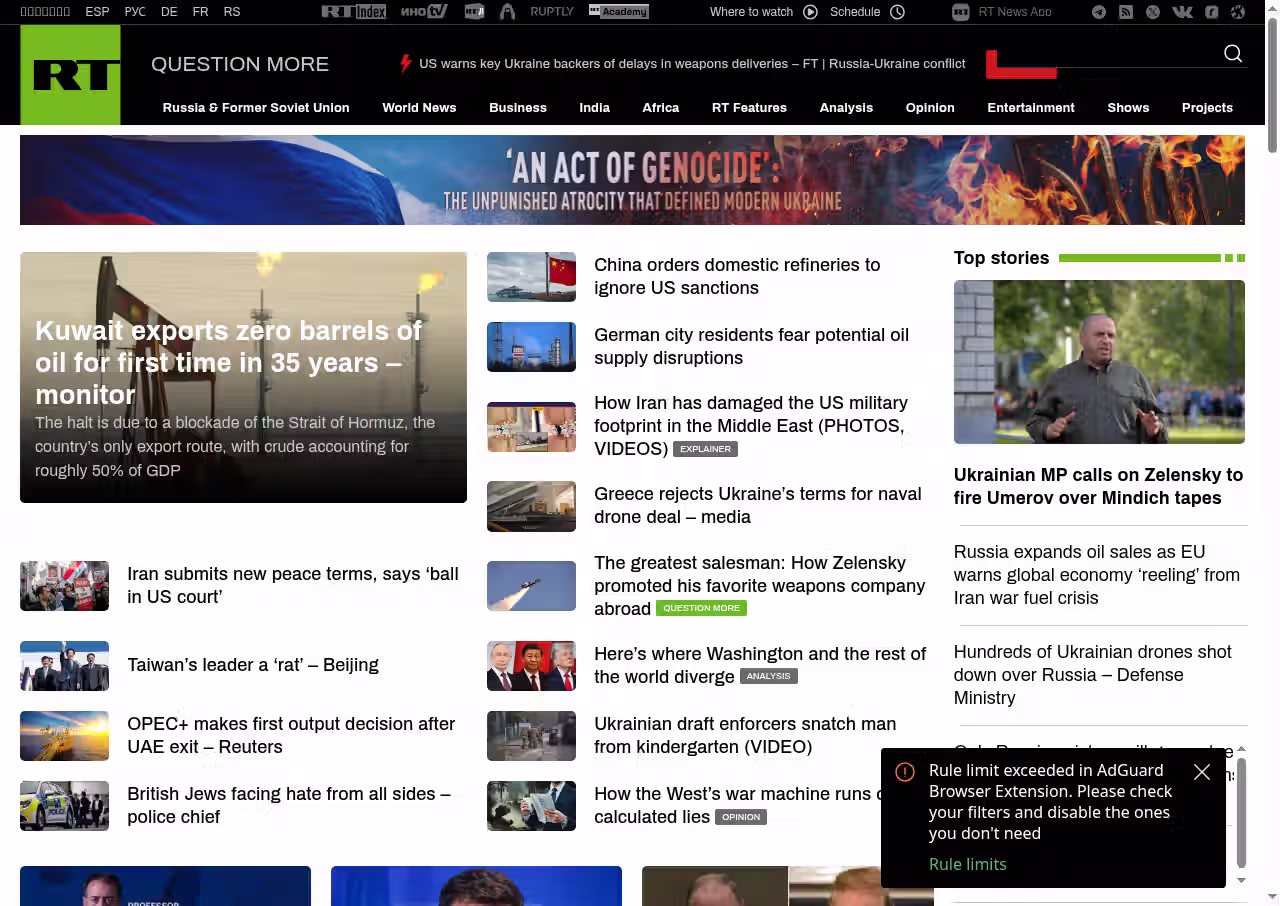Go to the Opinion section
Screen dimensions: 1280x906
point(930,108)
